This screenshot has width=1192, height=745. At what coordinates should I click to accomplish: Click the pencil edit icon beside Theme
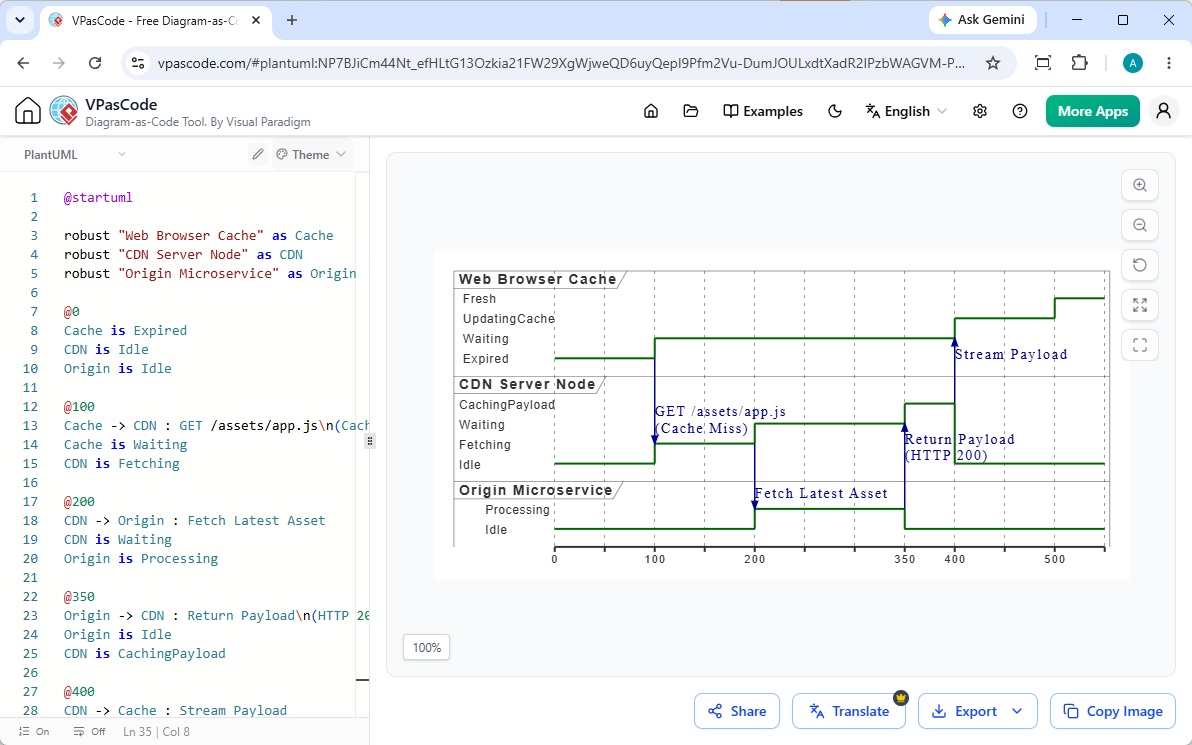[258, 154]
